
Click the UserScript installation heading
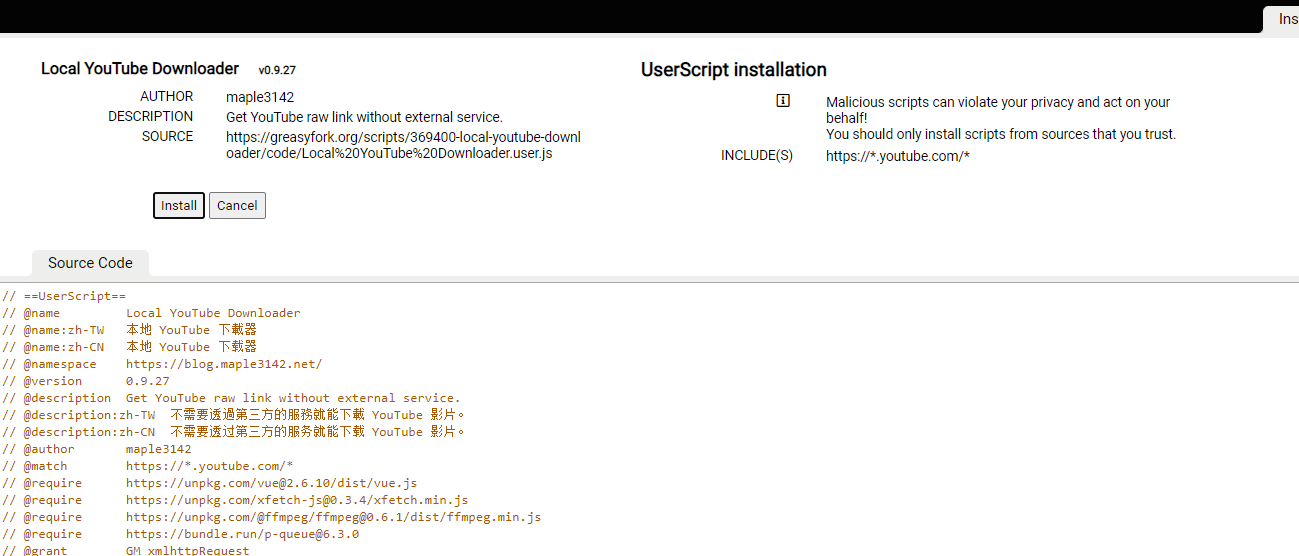[734, 70]
